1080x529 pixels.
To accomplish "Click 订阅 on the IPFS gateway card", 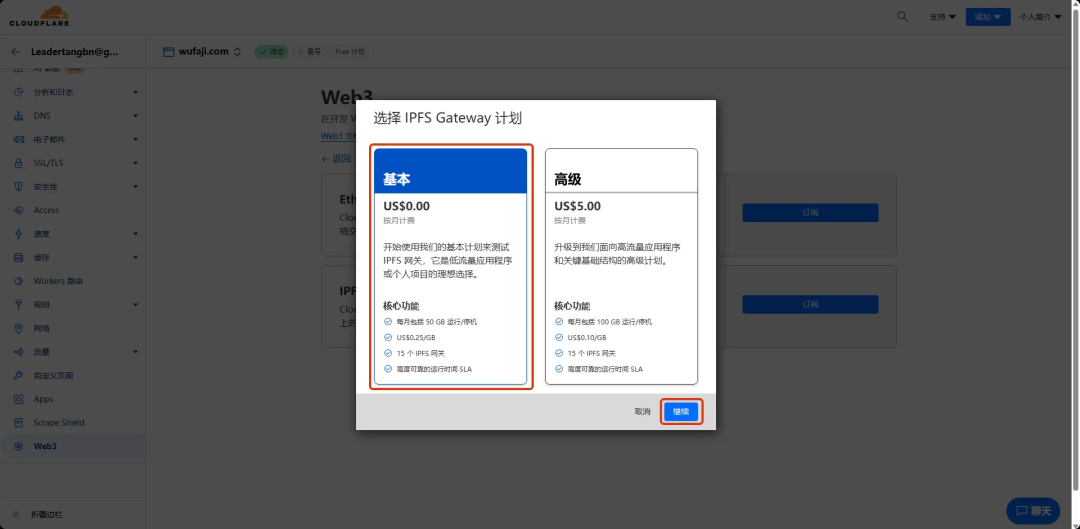I will click(x=810, y=304).
